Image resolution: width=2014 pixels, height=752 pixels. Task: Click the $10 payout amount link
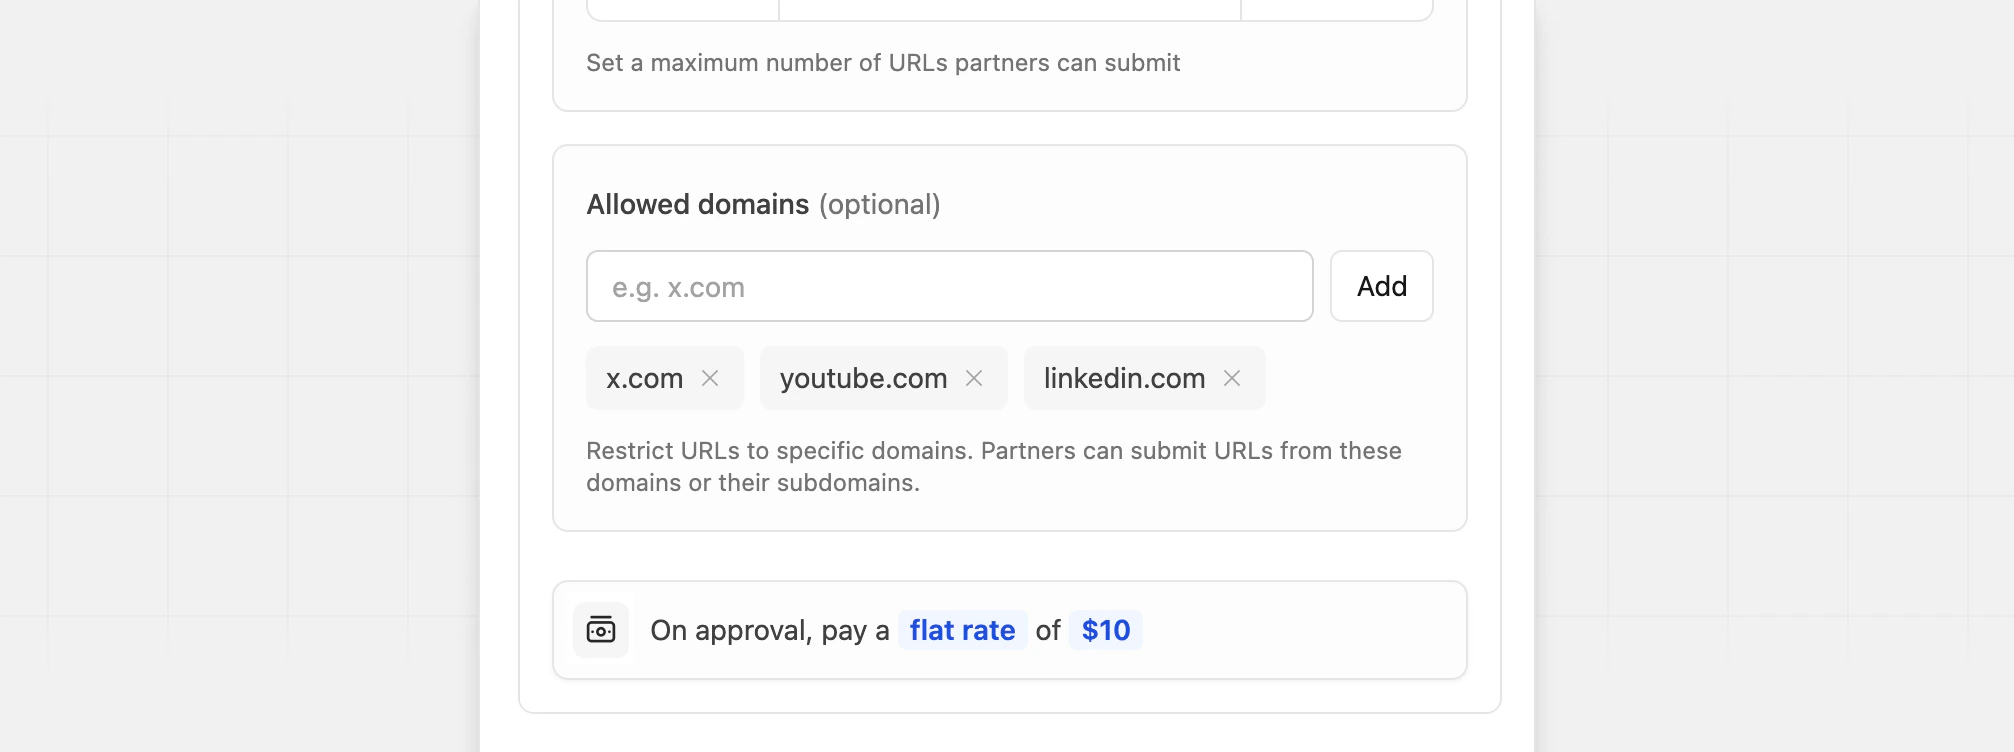pyautogui.click(x=1105, y=630)
